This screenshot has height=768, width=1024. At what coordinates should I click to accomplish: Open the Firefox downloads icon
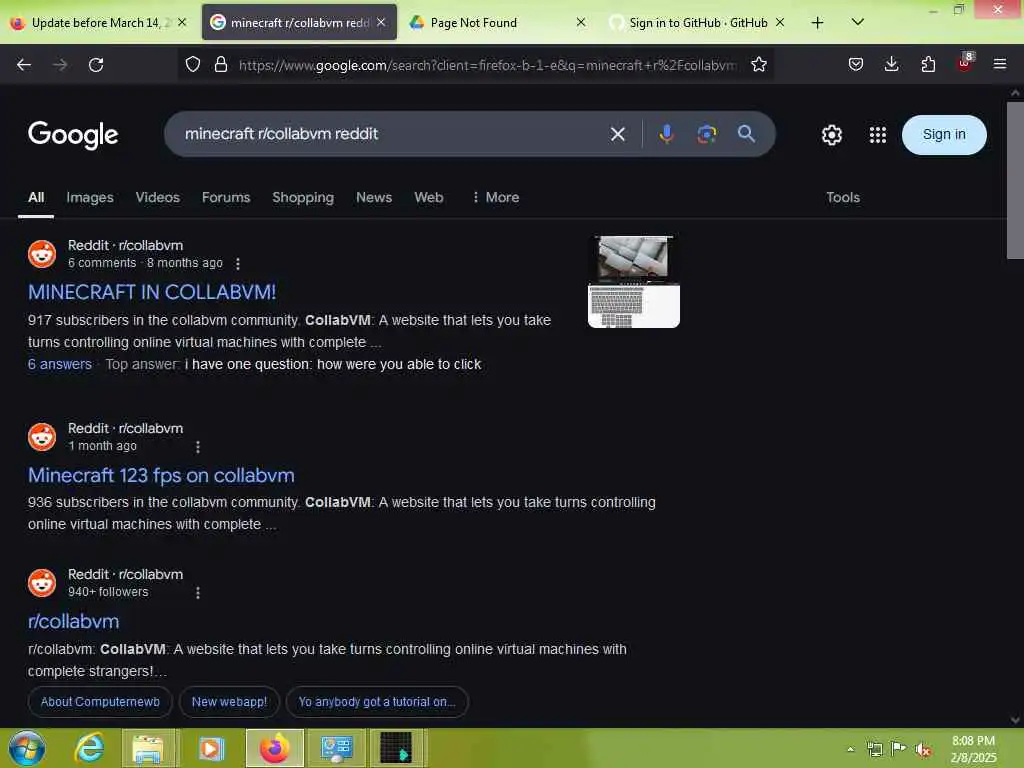pos(891,65)
